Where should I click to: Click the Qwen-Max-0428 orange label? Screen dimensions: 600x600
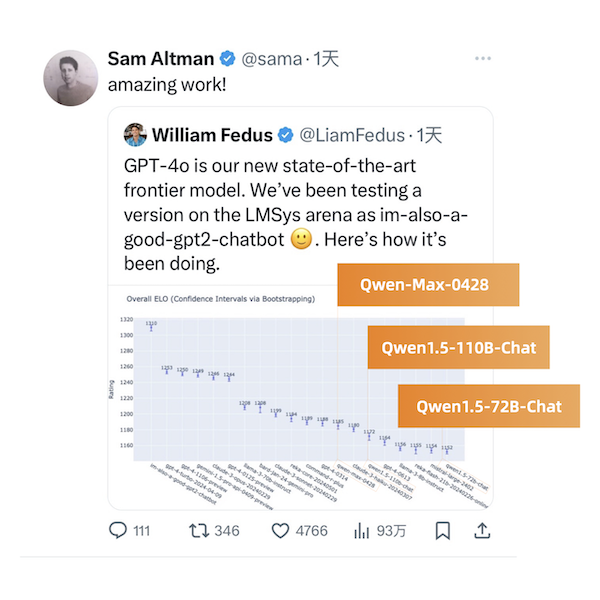click(x=427, y=285)
